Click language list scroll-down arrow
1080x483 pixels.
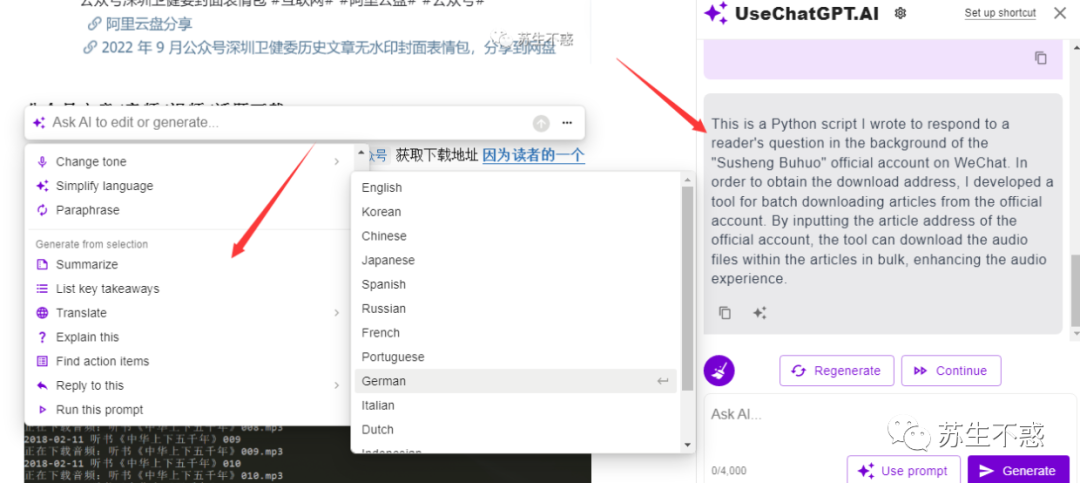tap(687, 445)
